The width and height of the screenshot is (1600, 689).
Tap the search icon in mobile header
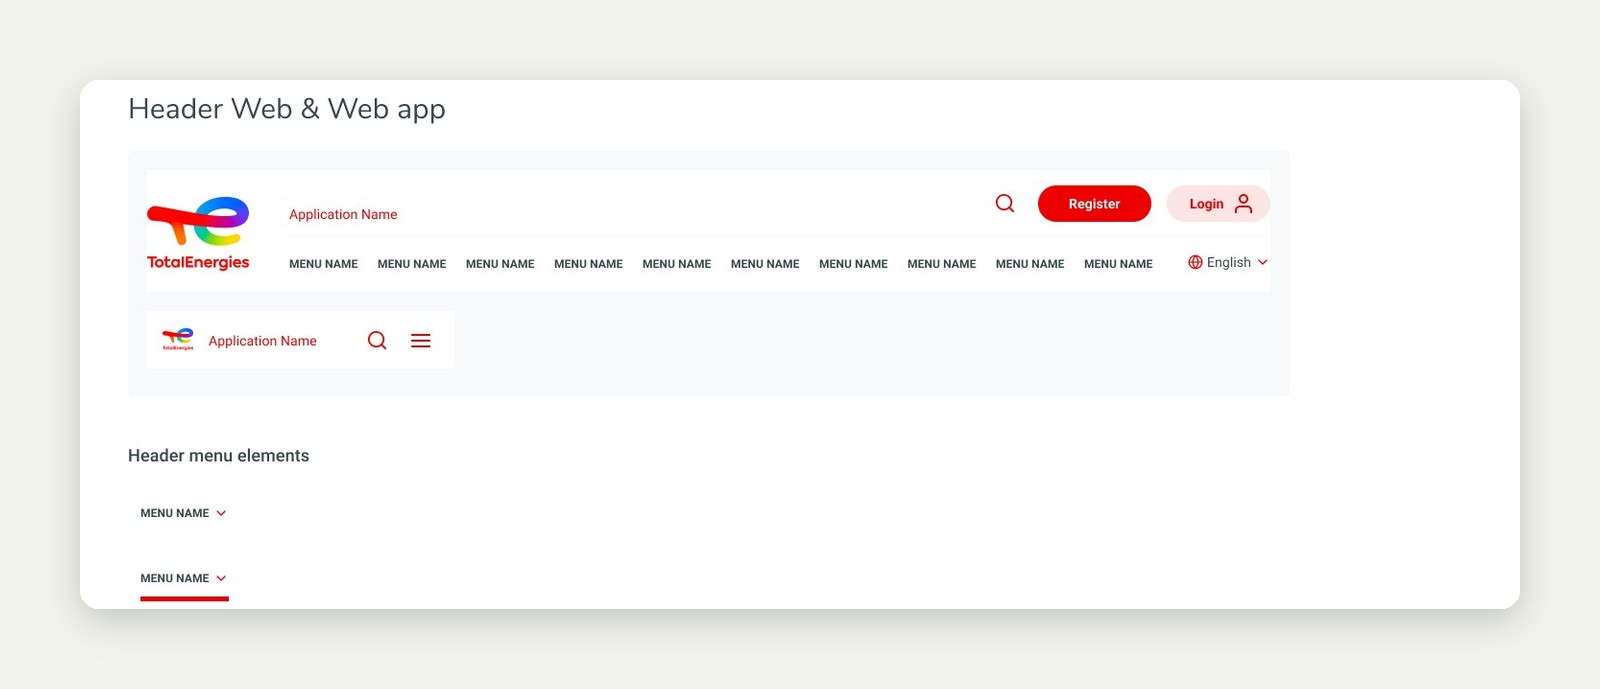(x=377, y=340)
